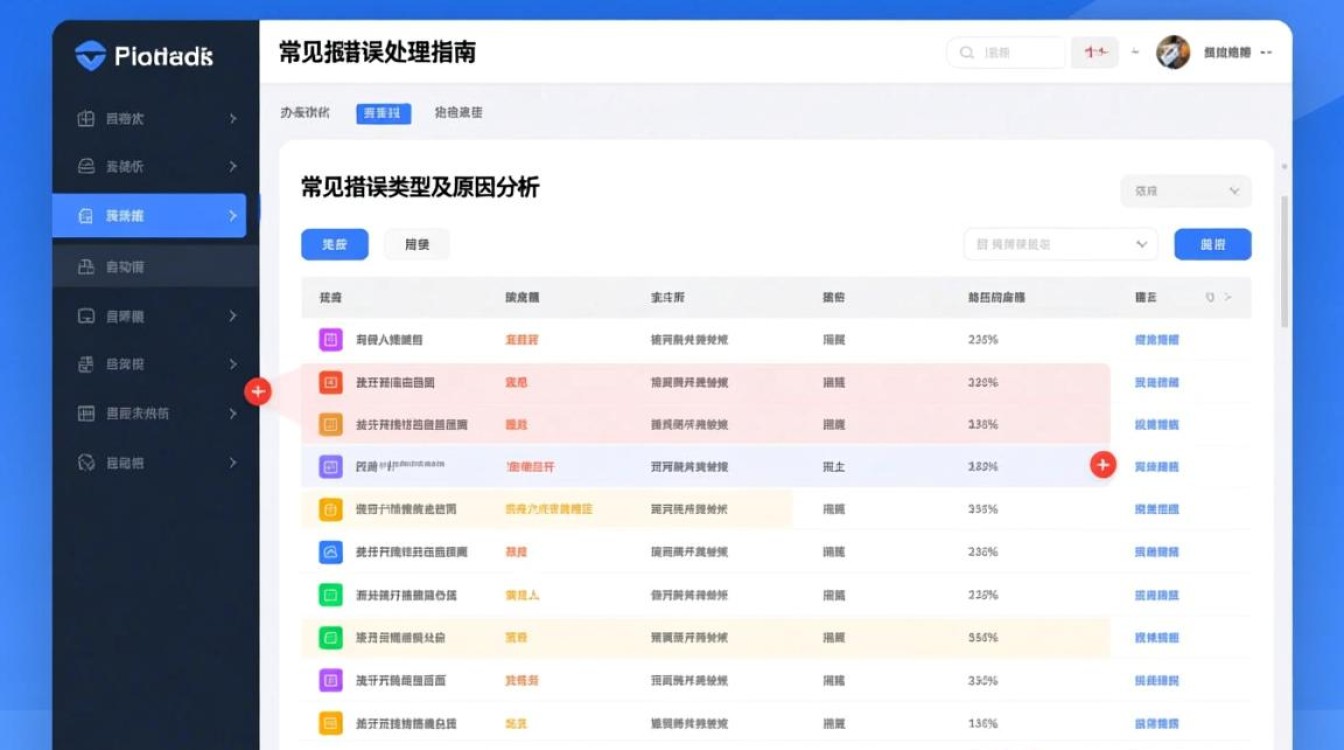This screenshot has width=1344, height=750.
Task: Click the 138% value in the table
Action: click(983, 425)
